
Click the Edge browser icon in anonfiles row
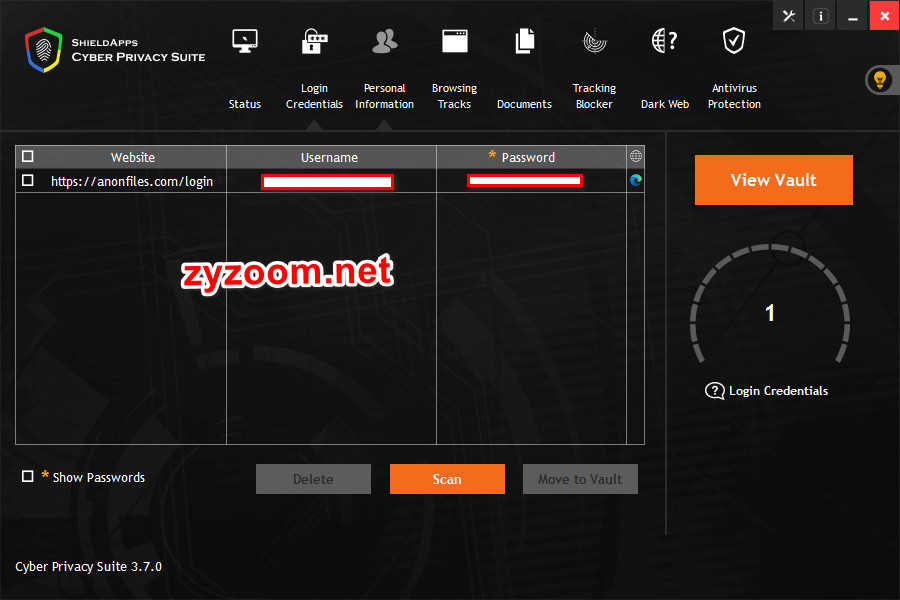tap(635, 180)
